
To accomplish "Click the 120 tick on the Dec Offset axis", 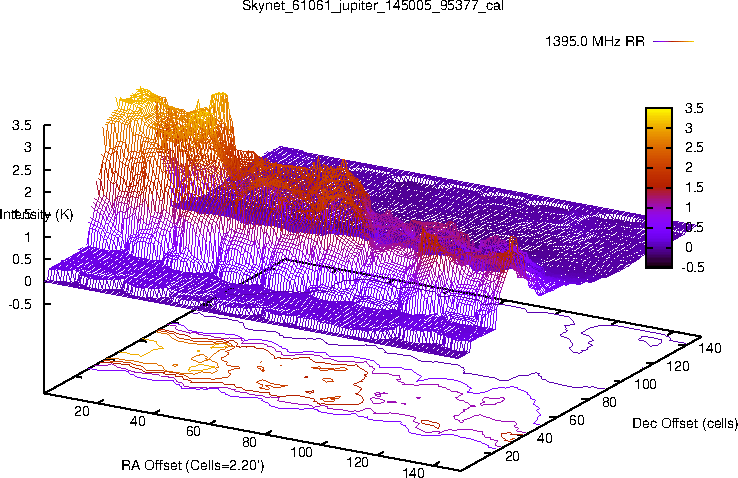I will 678,366.
